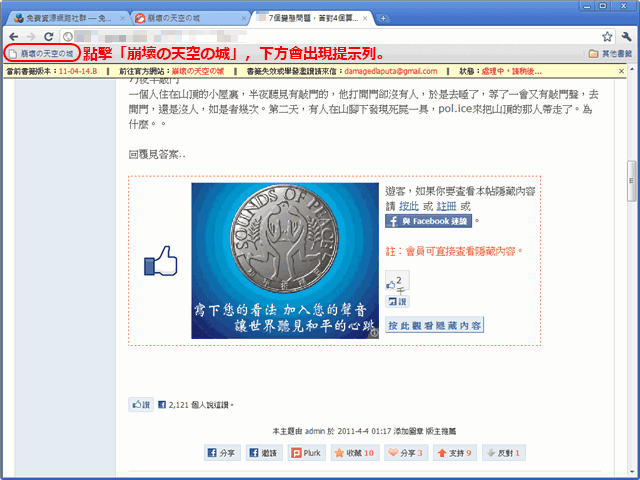Click the small 讚 like button under count
640x480 pixels.
click(397, 302)
